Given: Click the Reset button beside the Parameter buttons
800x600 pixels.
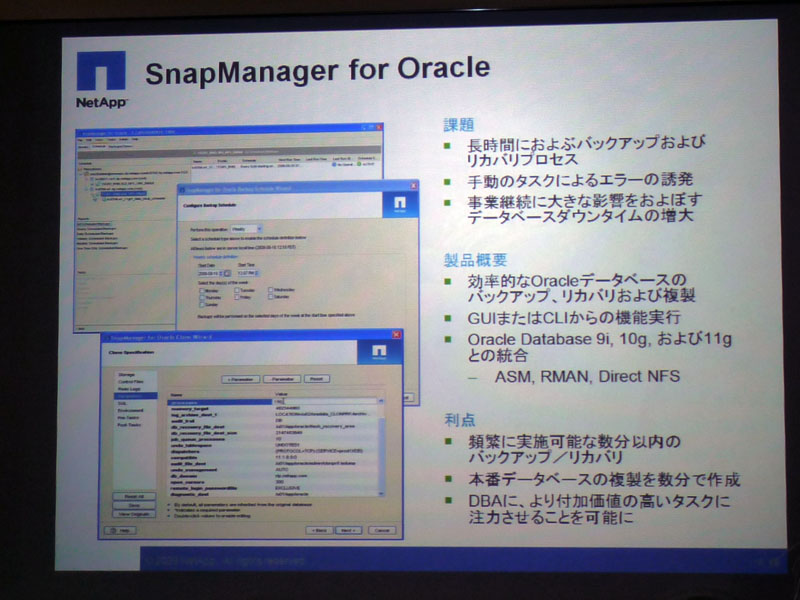Looking at the screenshot, I should pyautogui.click(x=317, y=379).
